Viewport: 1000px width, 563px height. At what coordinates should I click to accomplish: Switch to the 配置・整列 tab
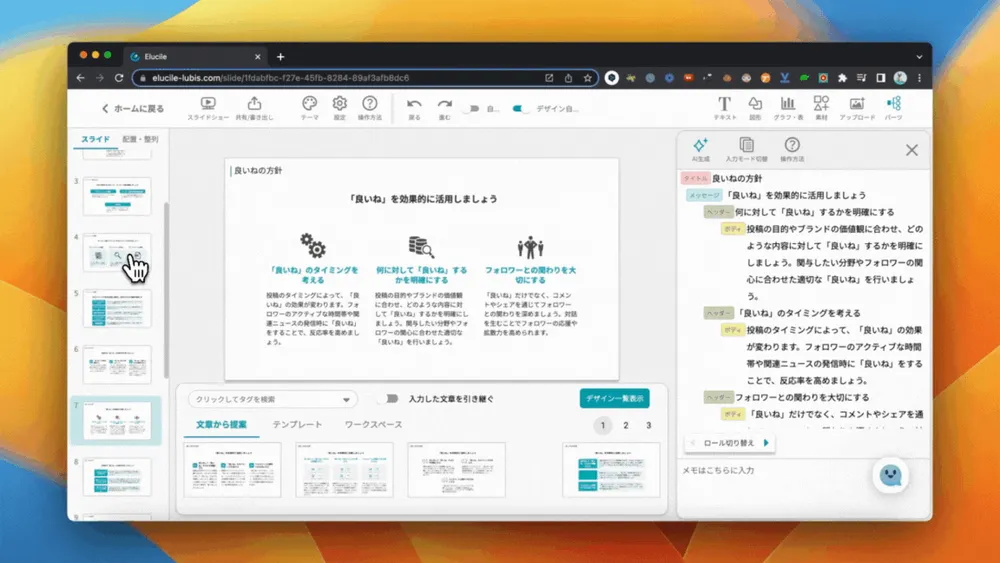coord(140,139)
